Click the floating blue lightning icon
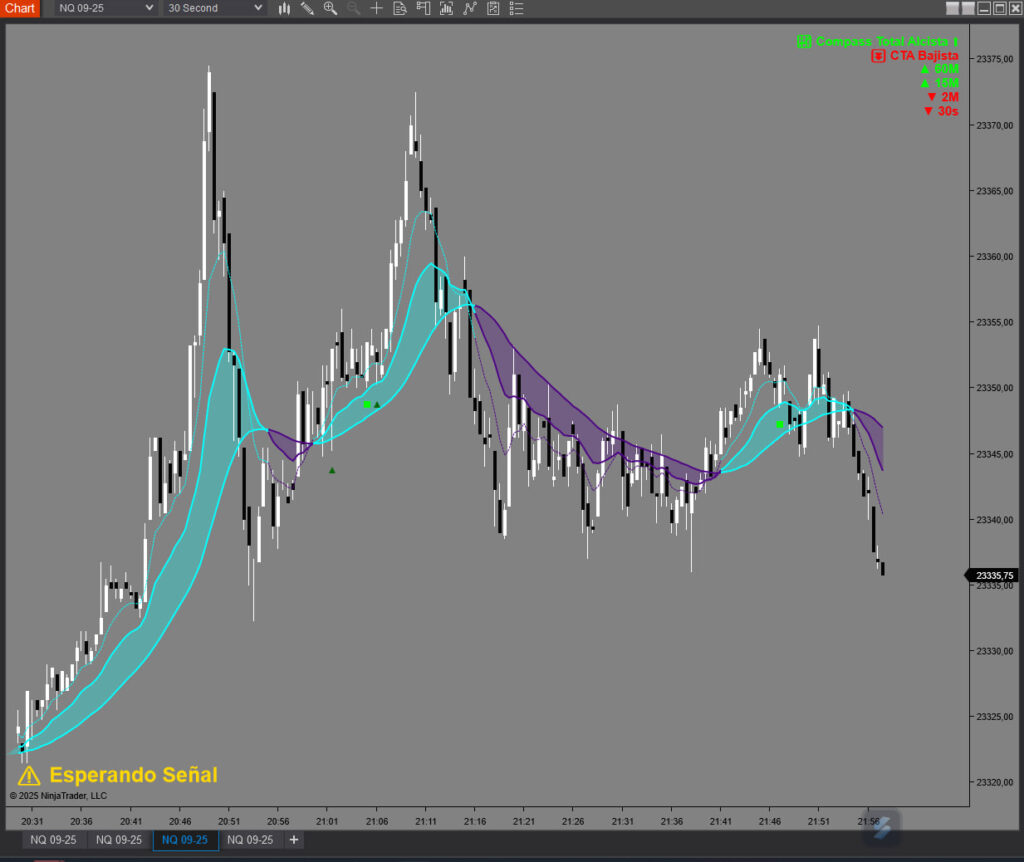This screenshot has width=1024, height=862. tap(883, 825)
